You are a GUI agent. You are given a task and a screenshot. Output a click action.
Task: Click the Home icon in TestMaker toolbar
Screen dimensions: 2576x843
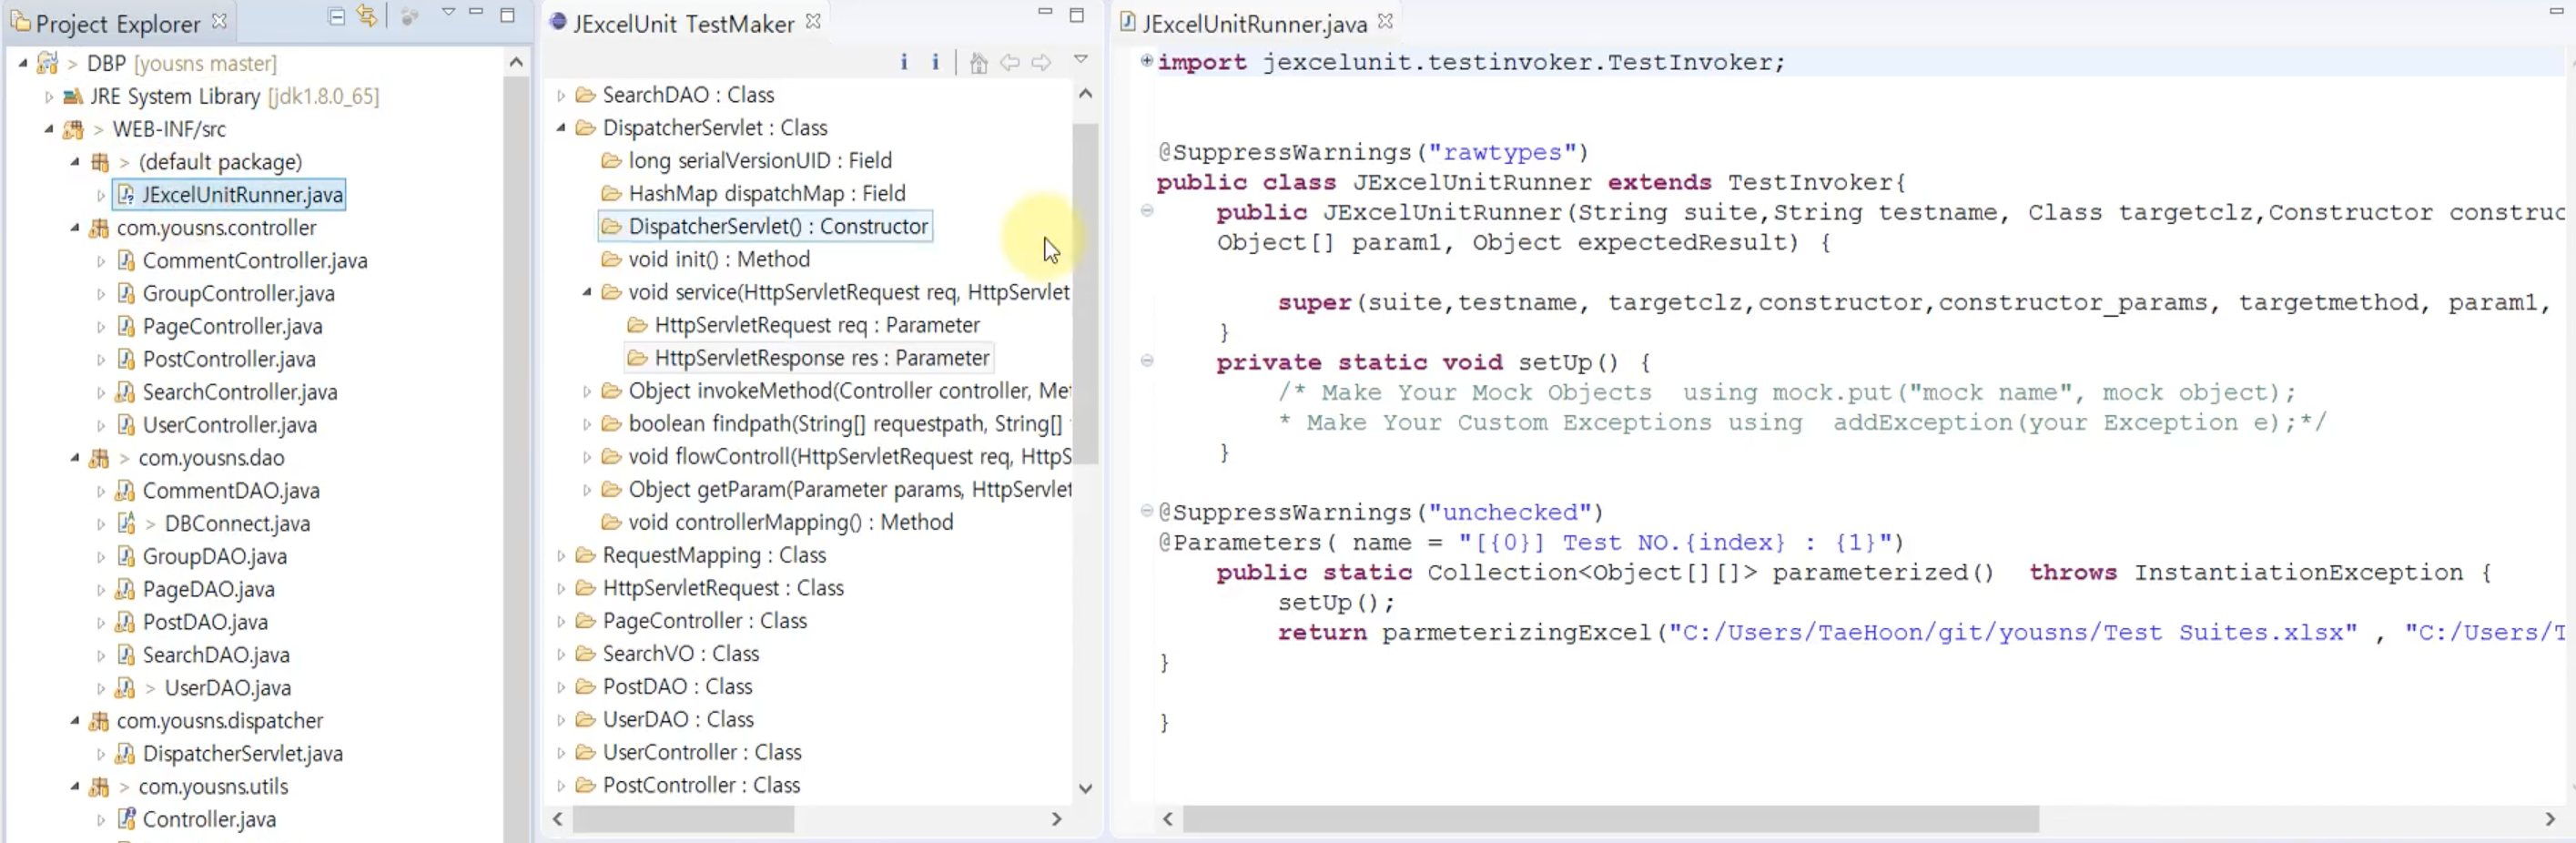978,62
